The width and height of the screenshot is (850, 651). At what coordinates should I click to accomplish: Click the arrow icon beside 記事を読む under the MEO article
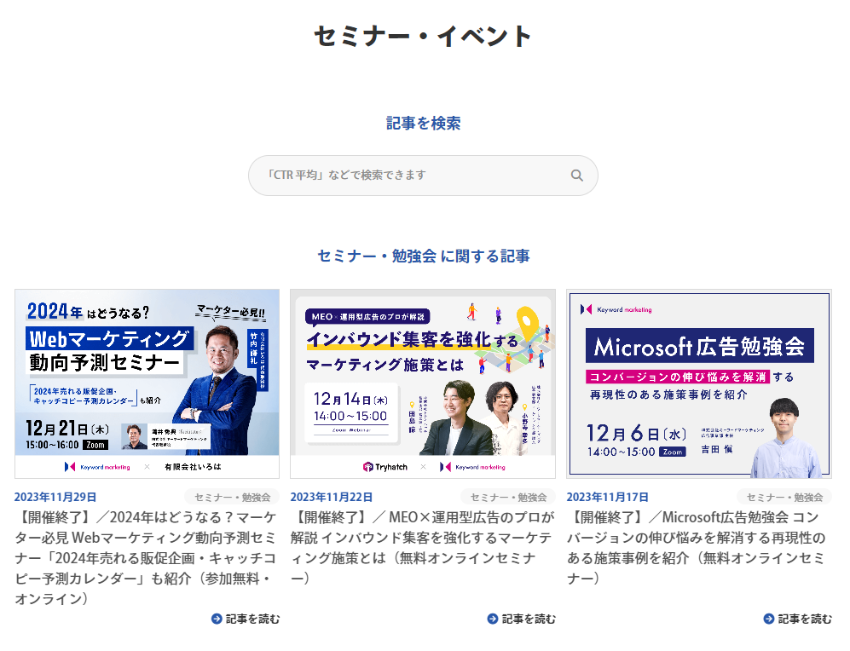493,619
